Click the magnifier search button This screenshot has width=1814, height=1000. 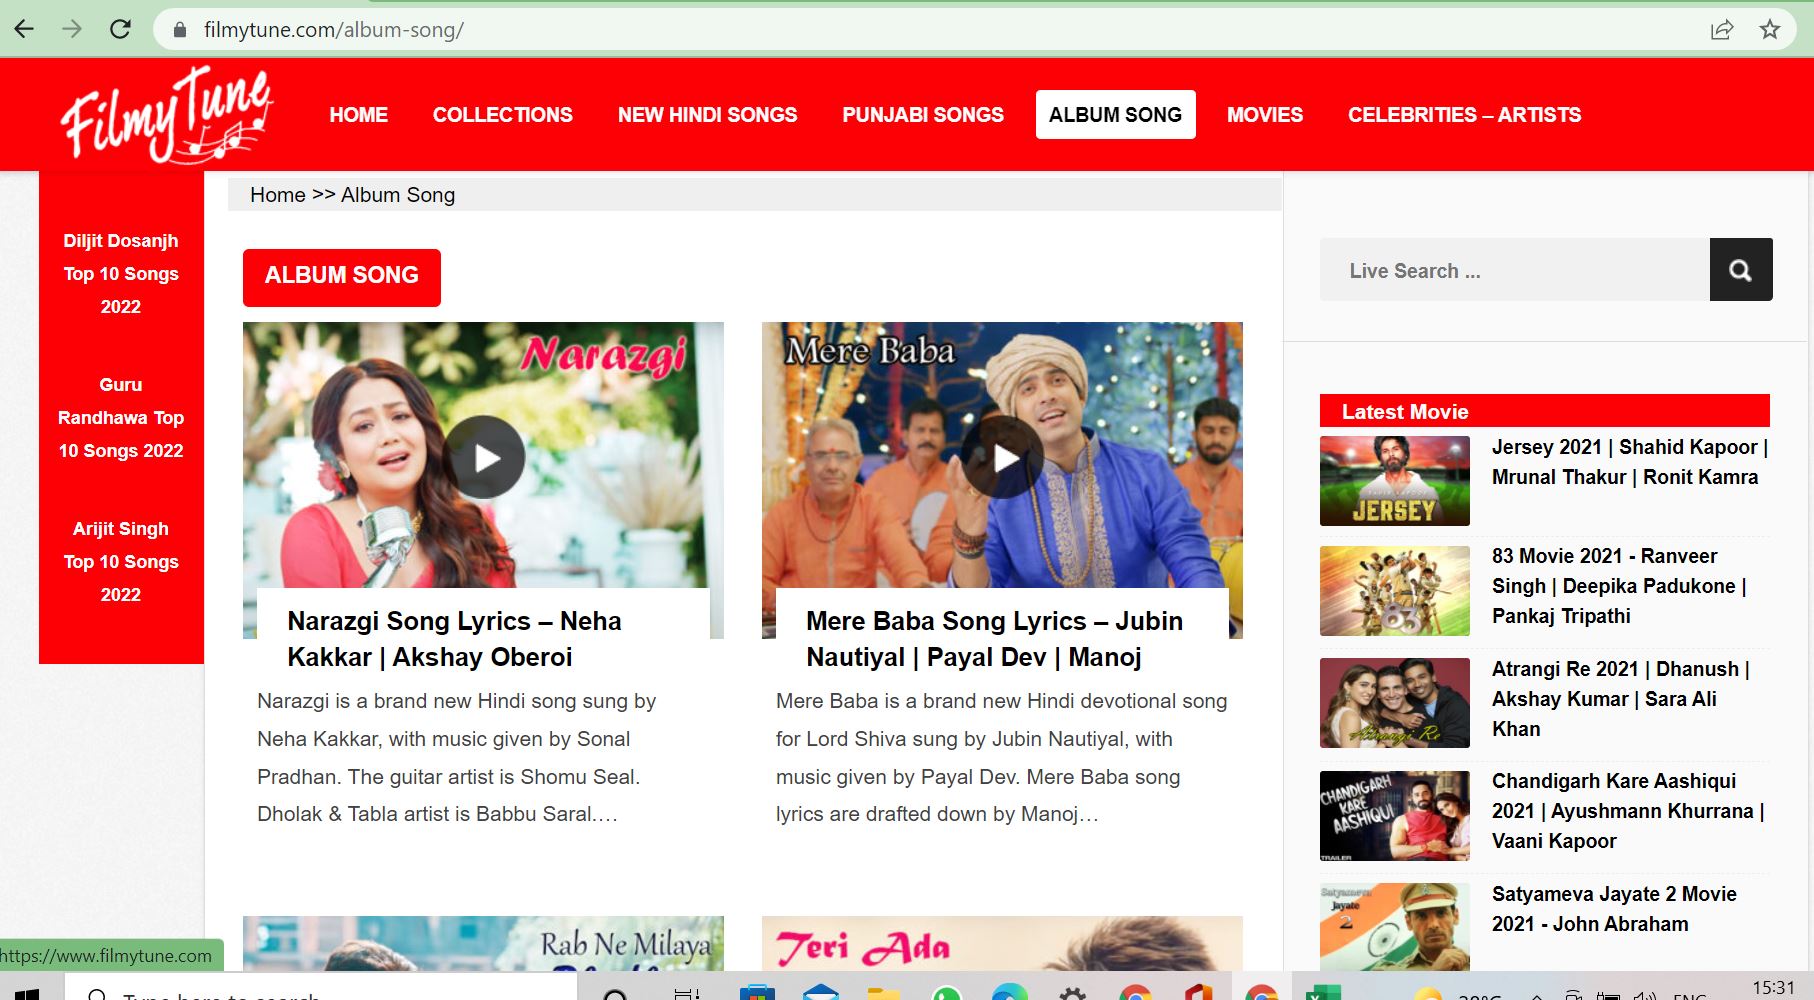point(1741,269)
